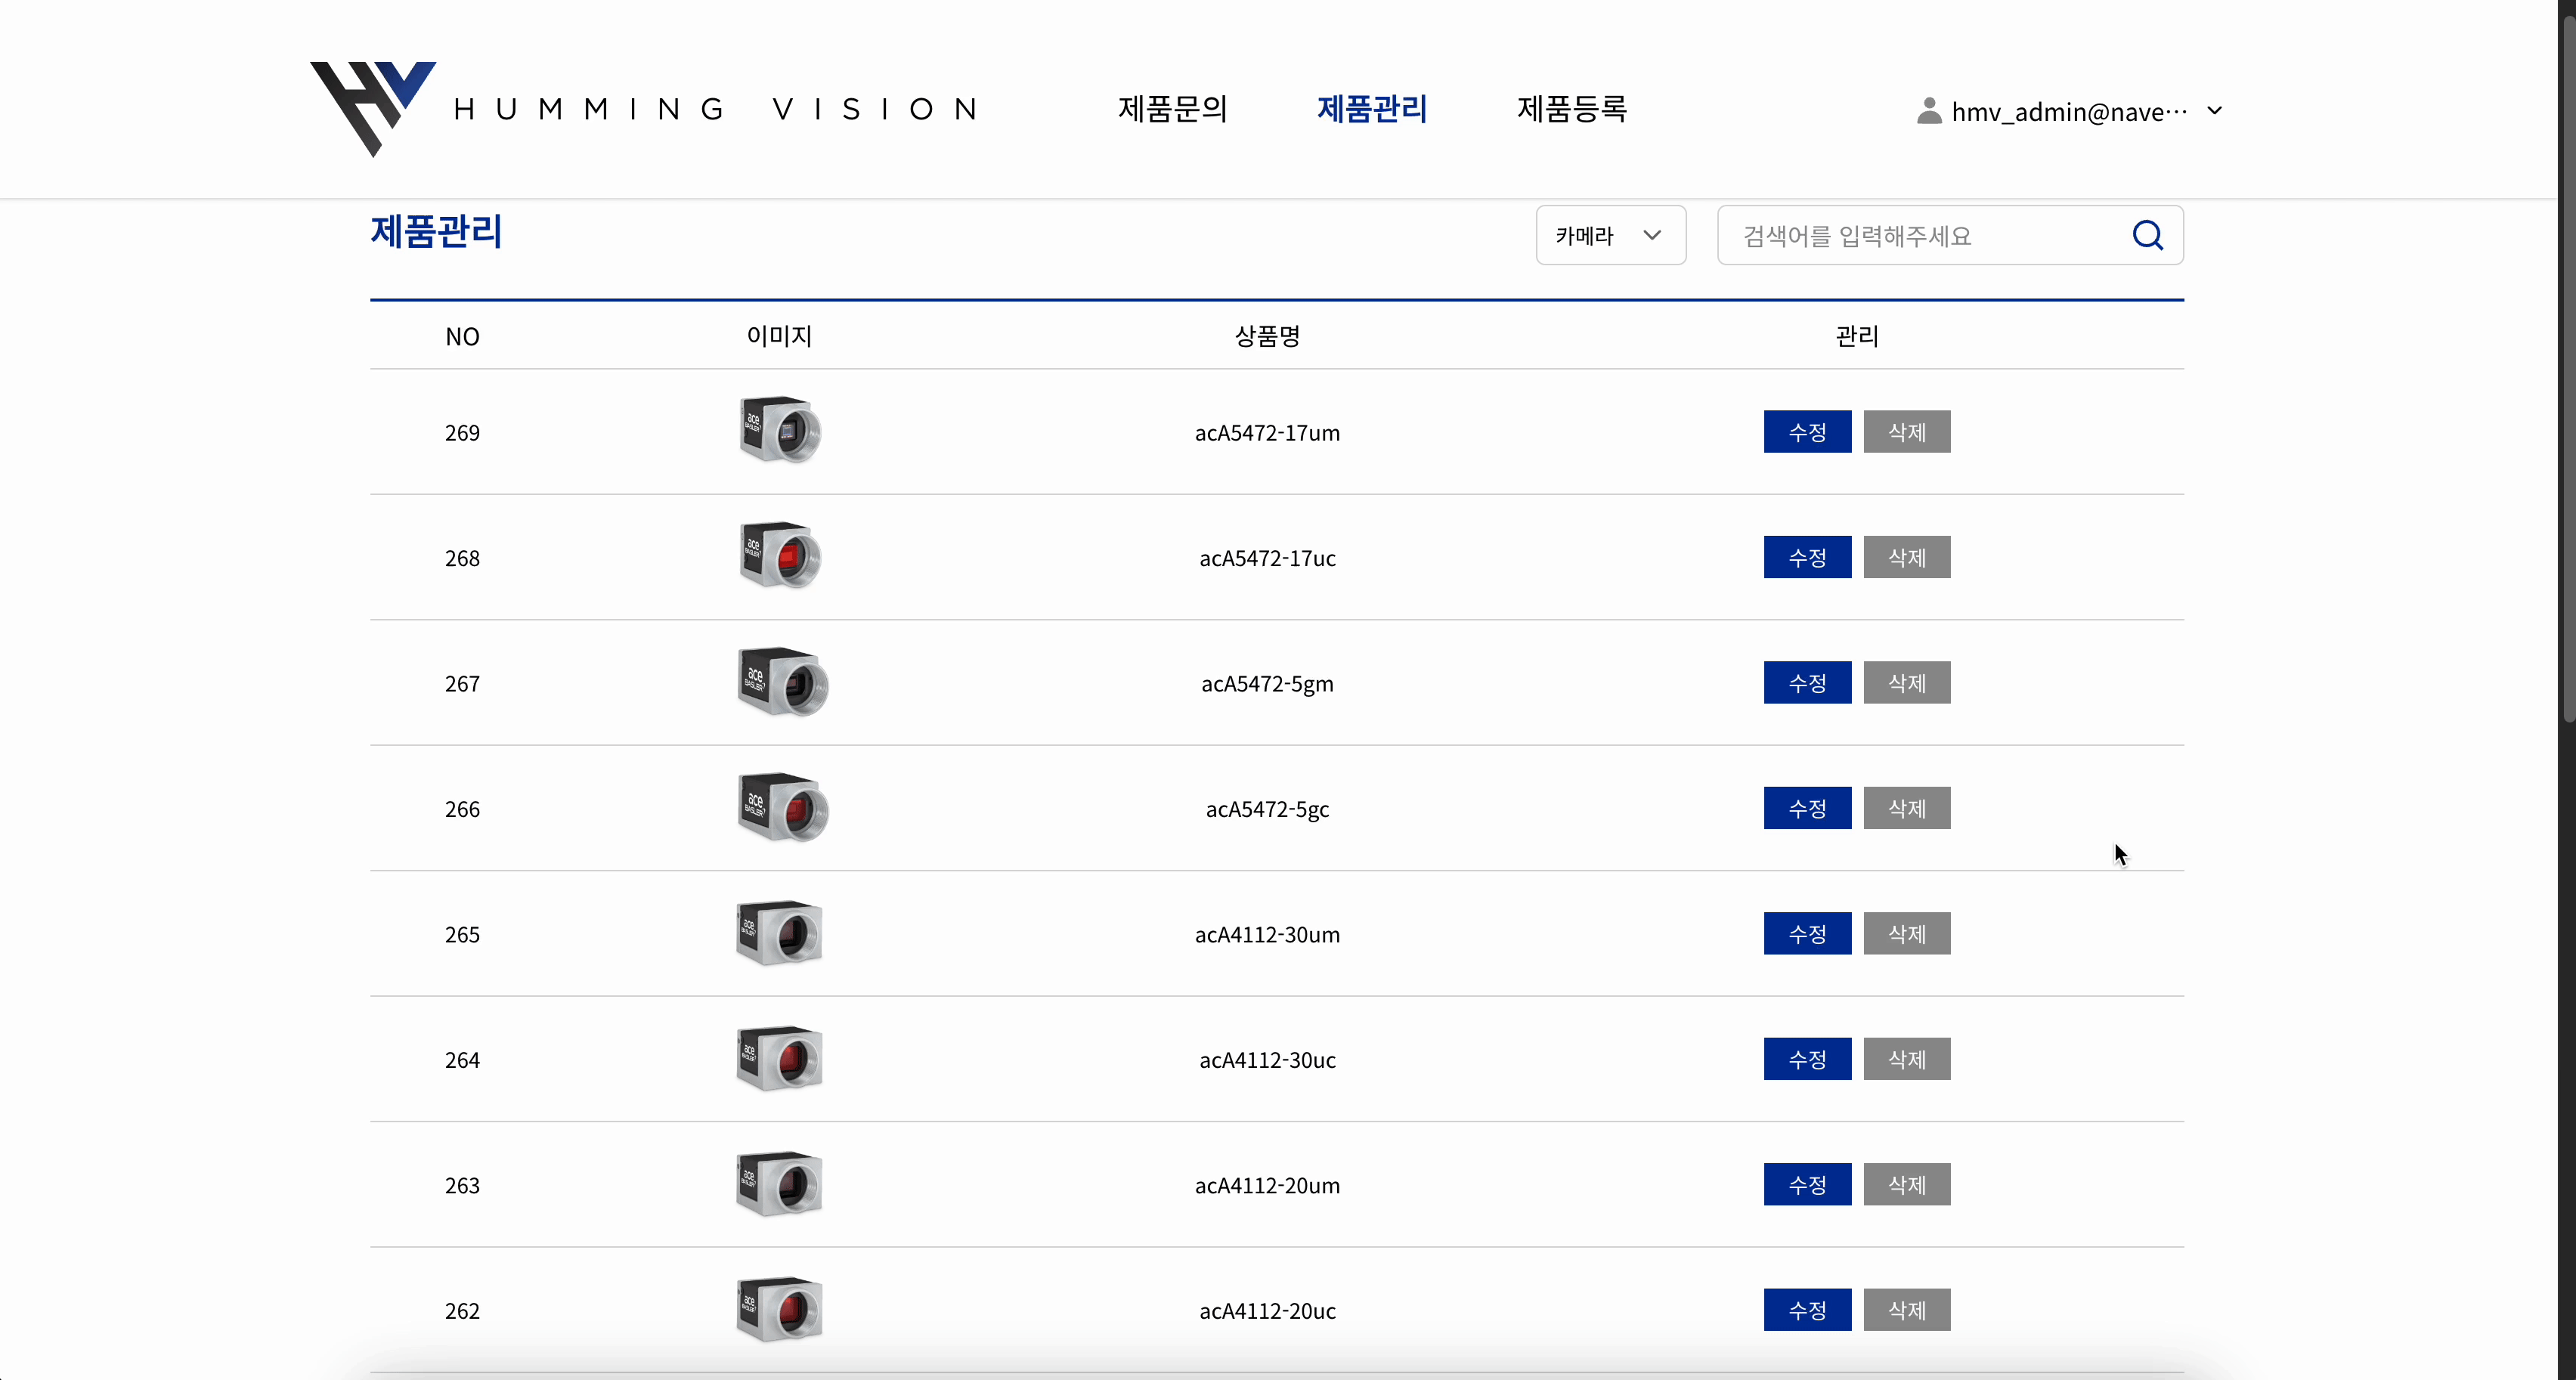Viewport: 2576px width, 1380px height.
Task: Click the acA4112-20uc product thumbnail
Action: click(x=779, y=1309)
